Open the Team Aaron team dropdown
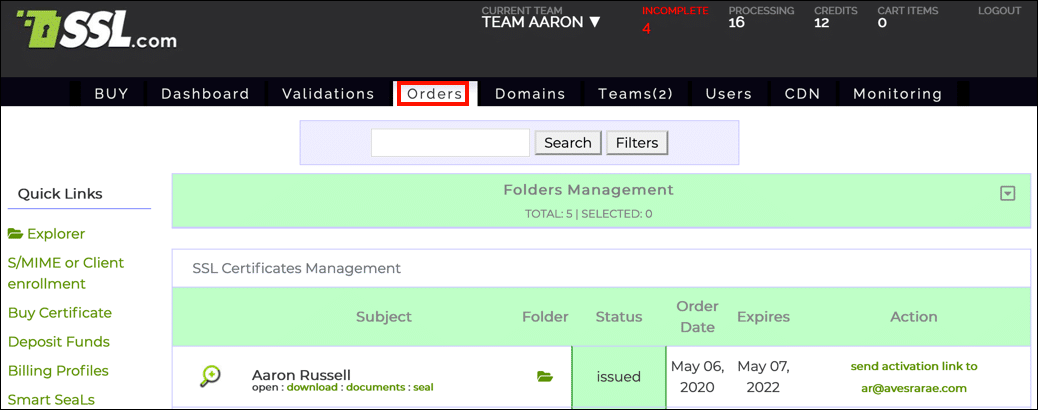 [541, 22]
